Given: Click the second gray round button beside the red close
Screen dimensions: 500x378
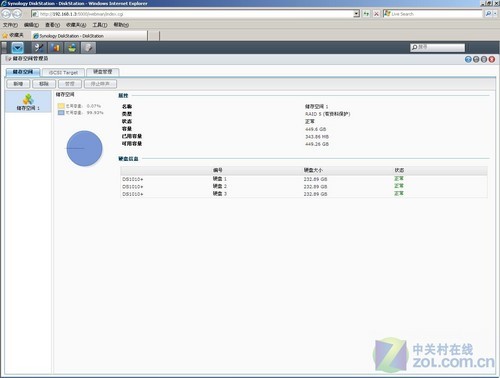Looking at the screenshot, I should [x=484, y=59].
